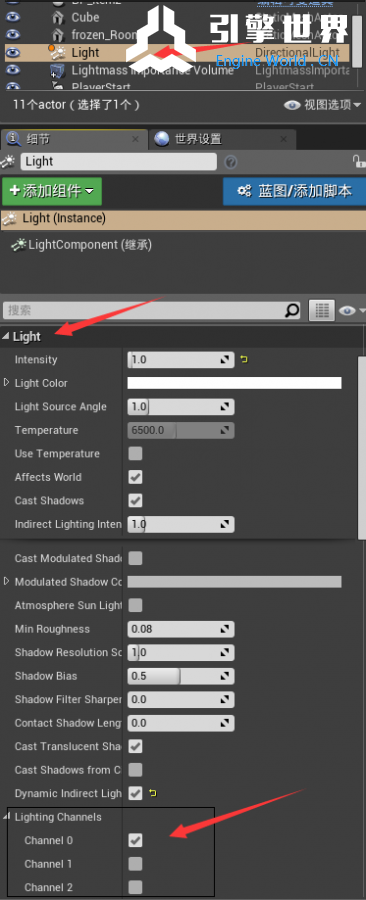
Task: Collapse the Lighting Channels section
Action: (x=10, y=817)
